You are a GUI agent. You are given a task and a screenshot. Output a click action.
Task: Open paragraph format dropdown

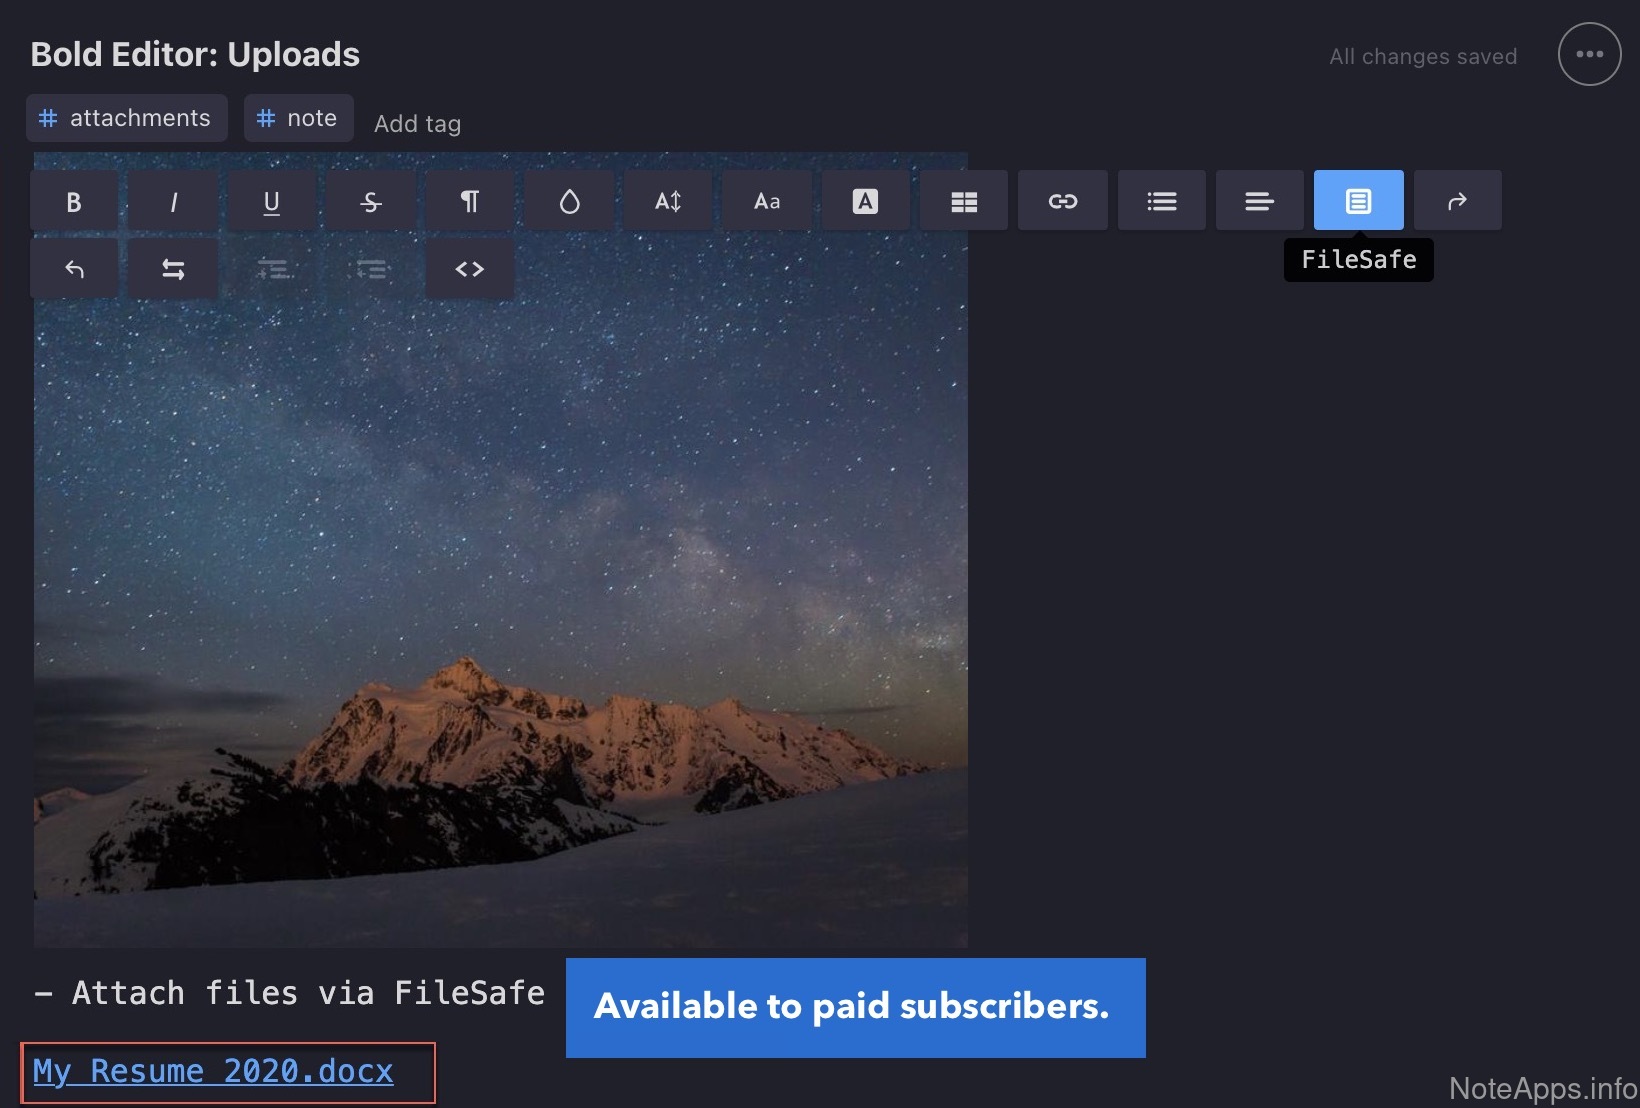point(469,202)
